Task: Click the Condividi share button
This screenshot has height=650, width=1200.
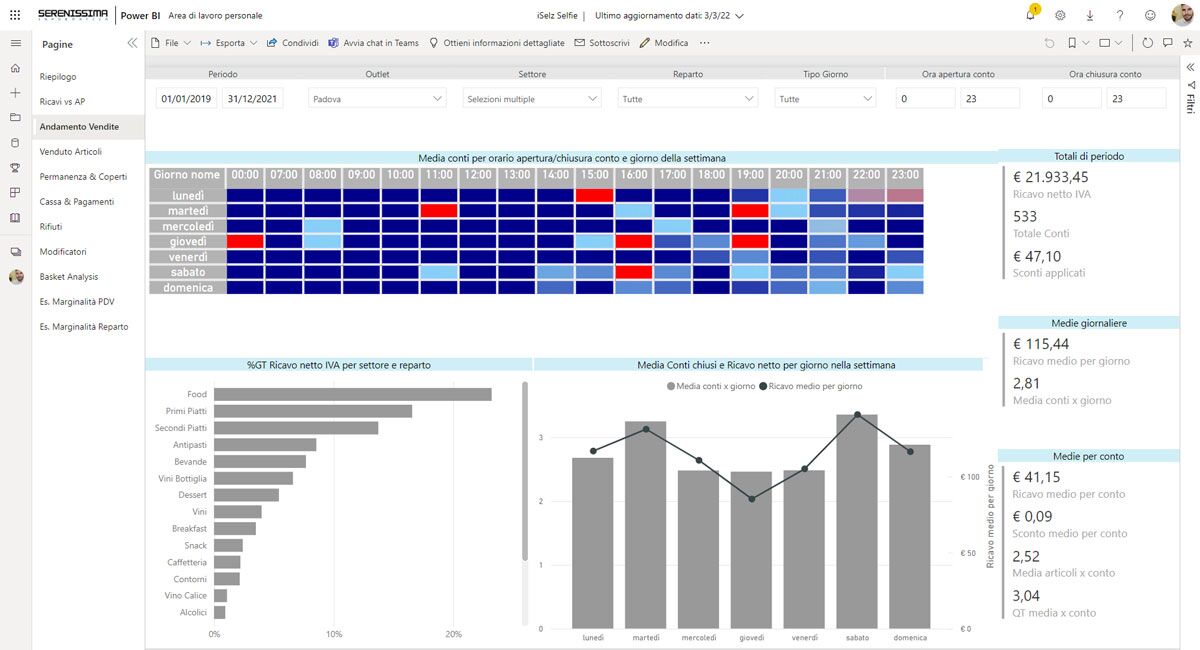Action: click(x=292, y=43)
